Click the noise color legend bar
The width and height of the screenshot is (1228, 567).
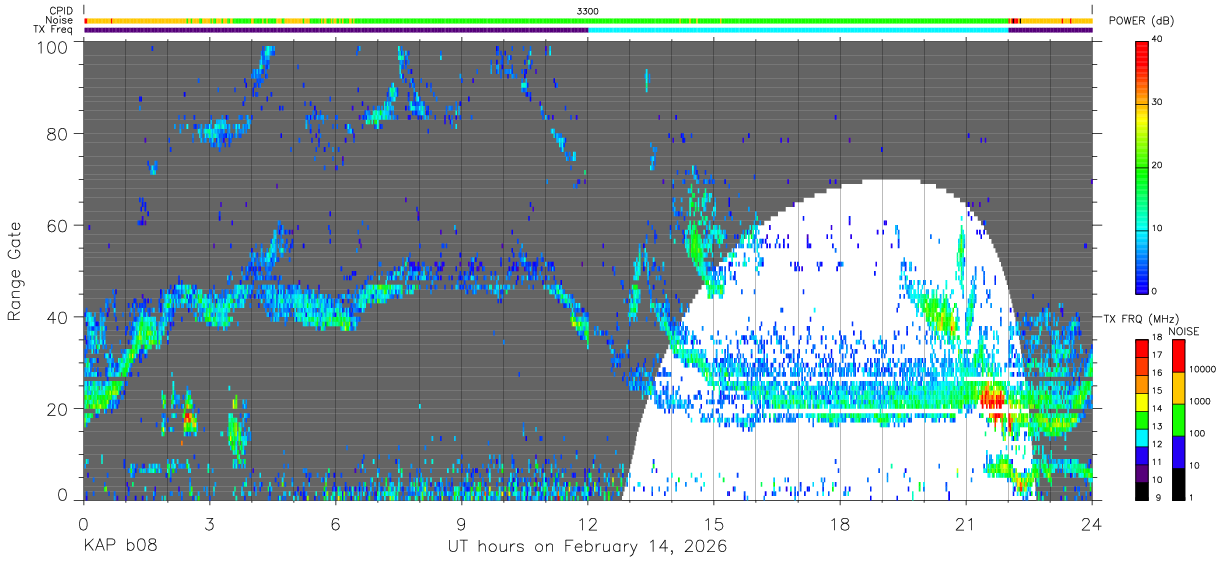click(1180, 420)
